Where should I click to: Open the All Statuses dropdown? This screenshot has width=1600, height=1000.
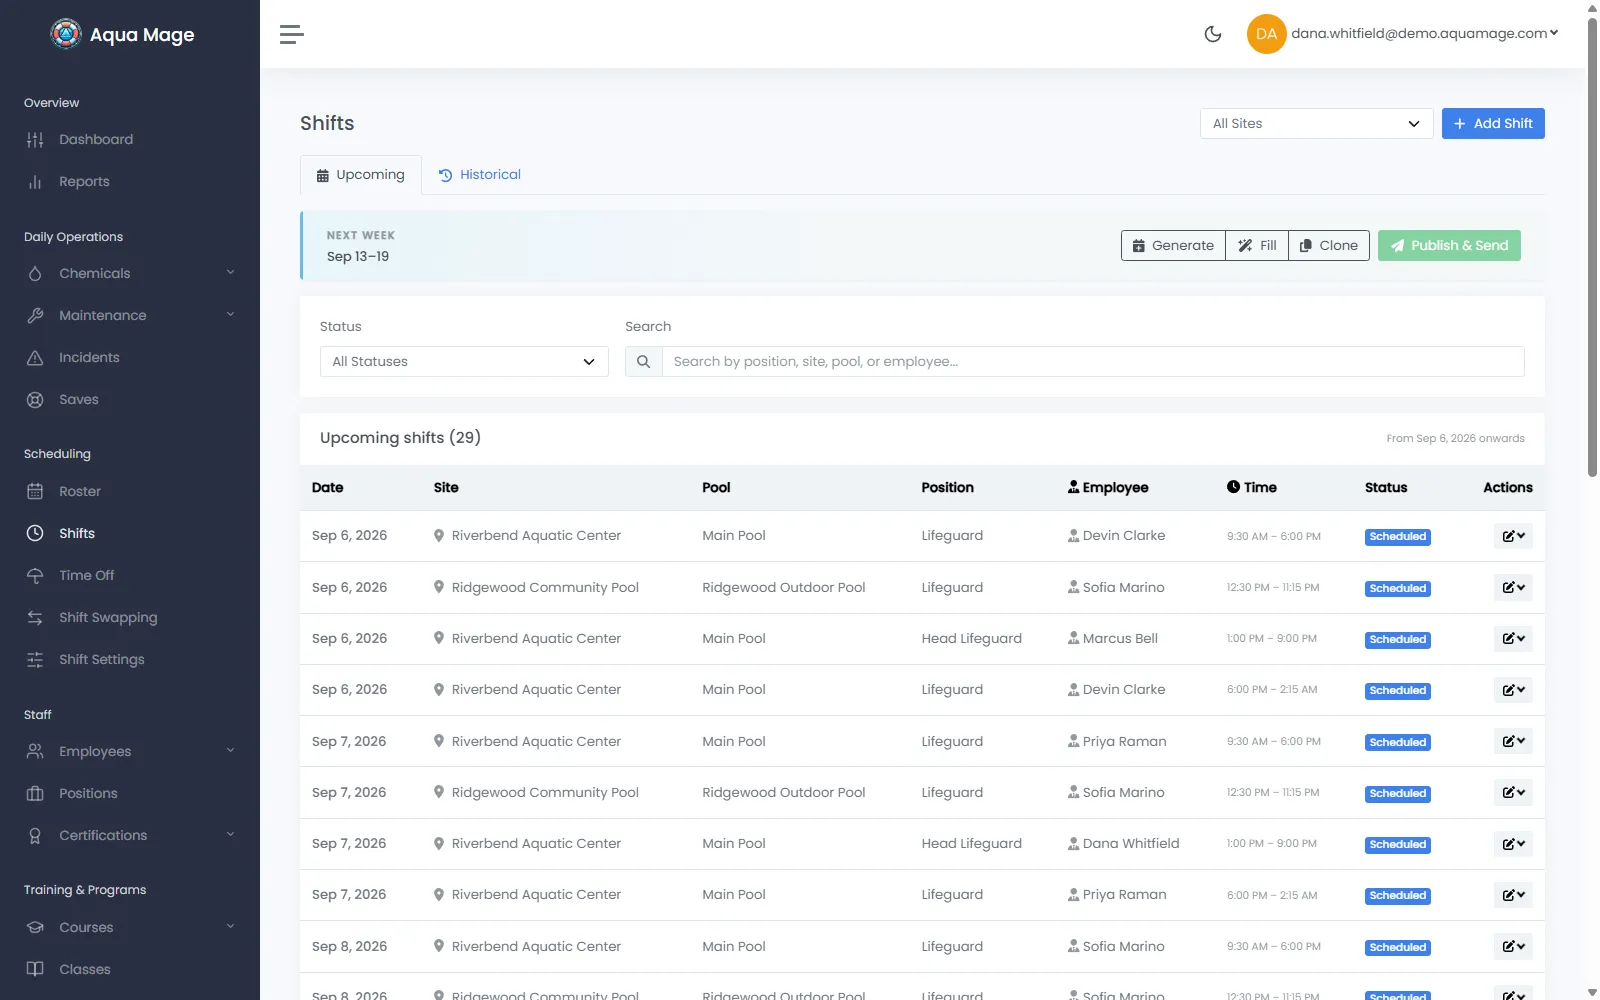(464, 362)
